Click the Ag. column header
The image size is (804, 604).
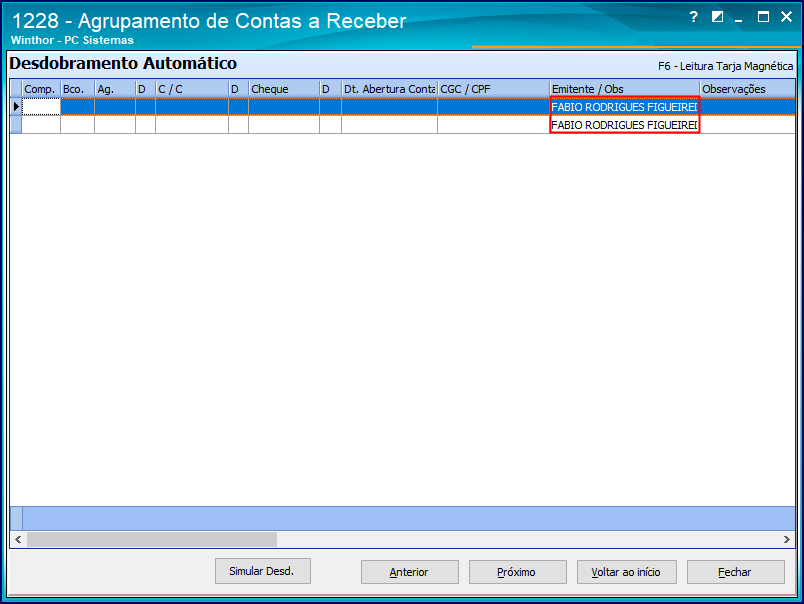(x=115, y=89)
